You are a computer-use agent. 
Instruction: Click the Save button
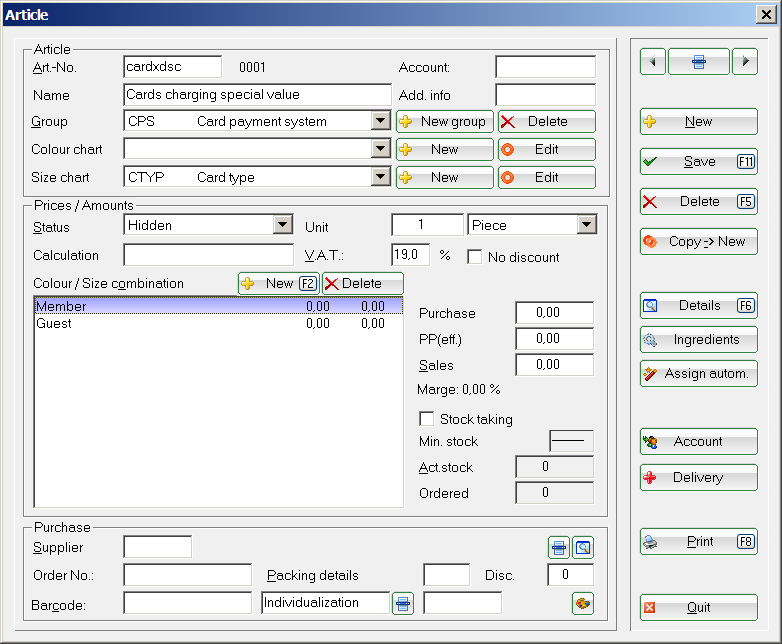(x=698, y=162)
